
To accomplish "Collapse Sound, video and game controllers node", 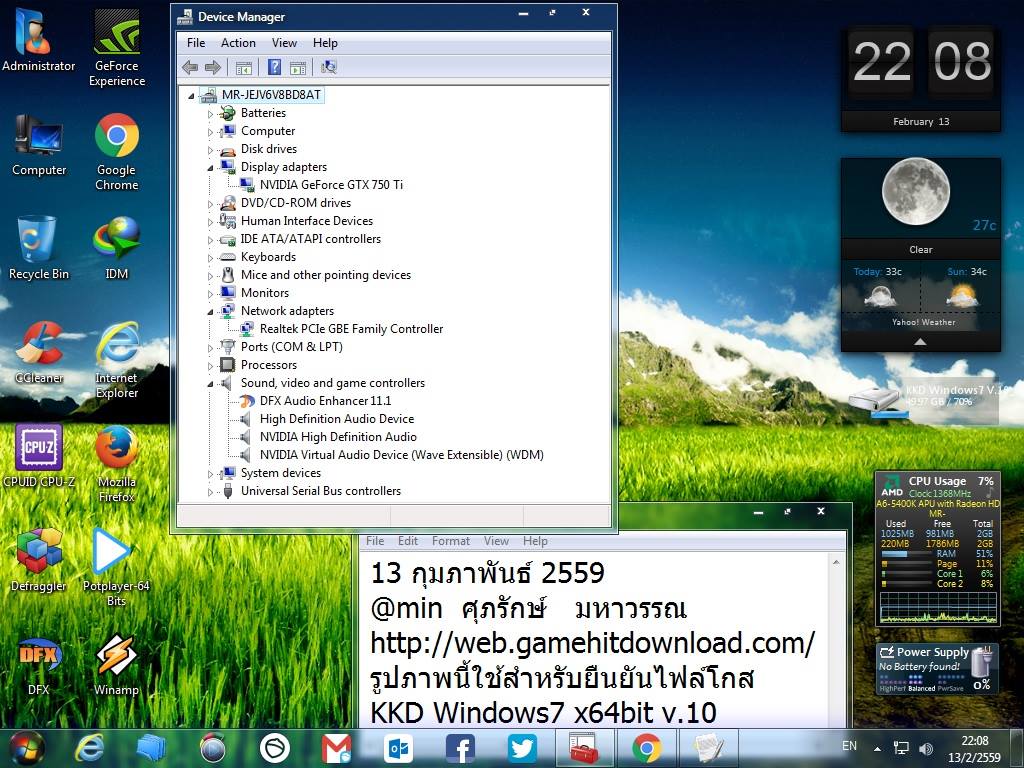I will (210, 384).
